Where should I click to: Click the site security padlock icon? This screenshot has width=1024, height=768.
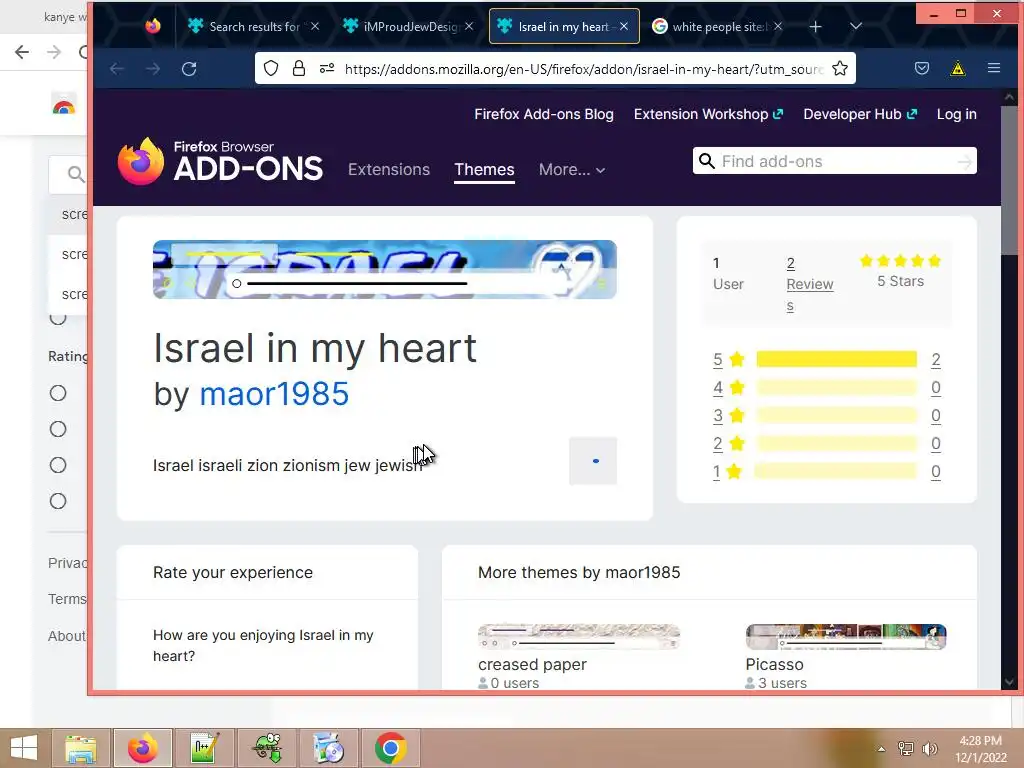tap(298, 69)
